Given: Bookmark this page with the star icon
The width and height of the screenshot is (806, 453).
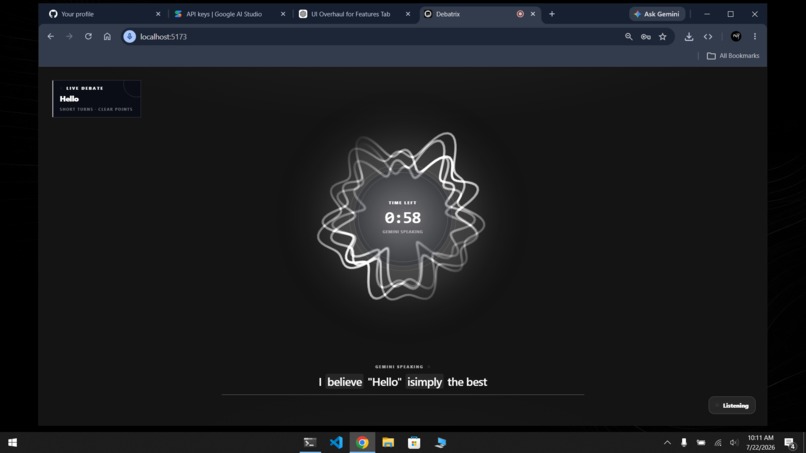Looking at the screenshot, I should [x=663, y=37].
